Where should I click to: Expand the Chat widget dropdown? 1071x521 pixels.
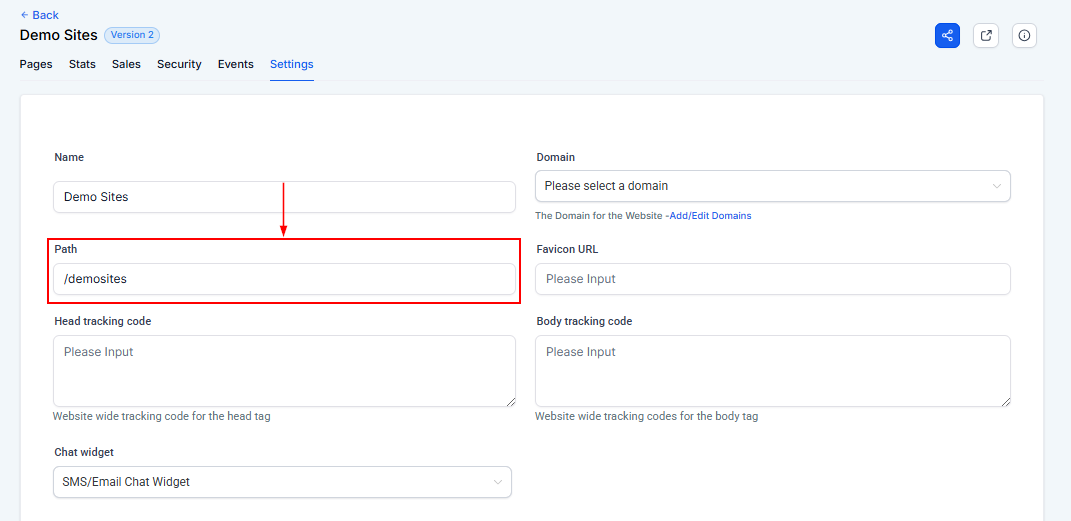pyautogui.click(x=281, y=482)
